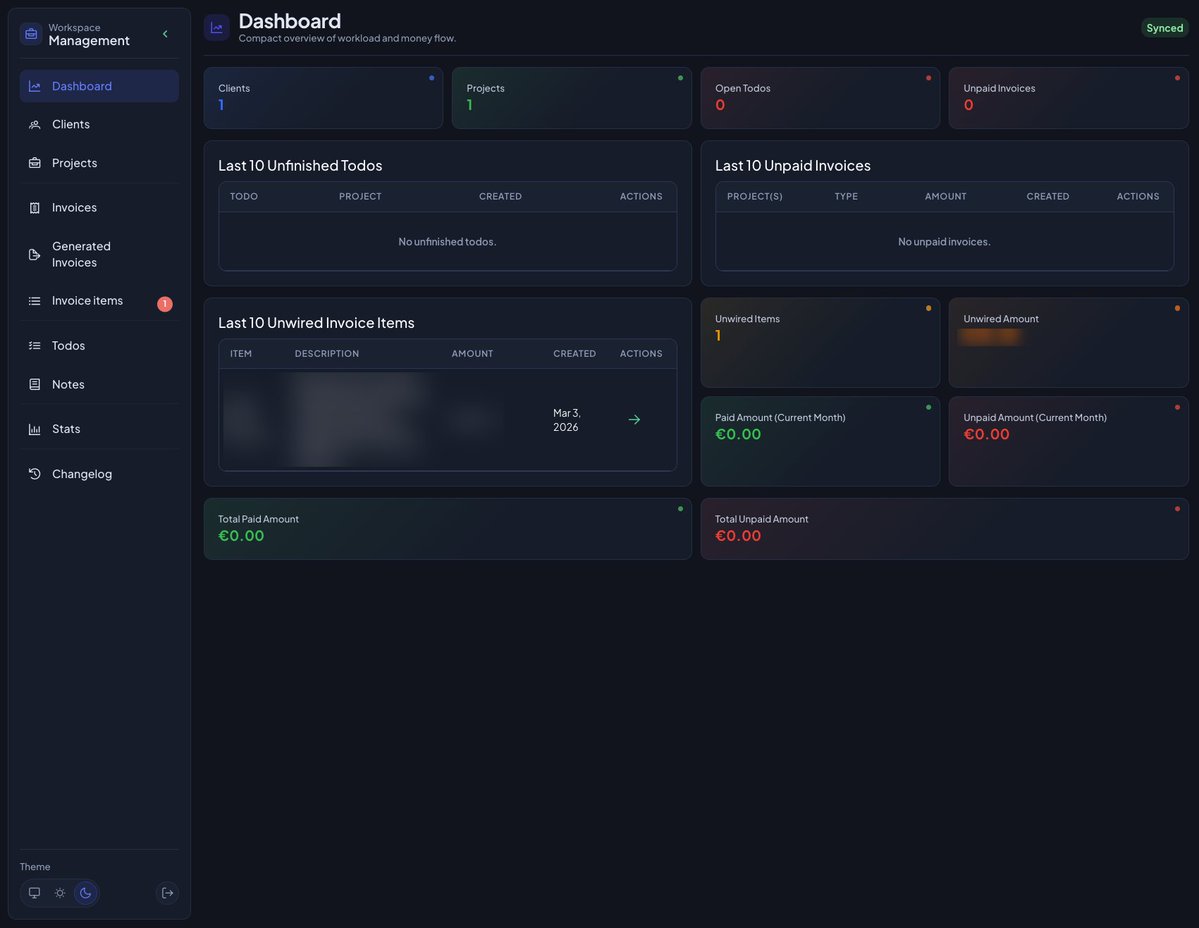This screenshot has height=928, width=1199.
Task: Click the Generated Invoices file icon
Action: coord(34,255)
